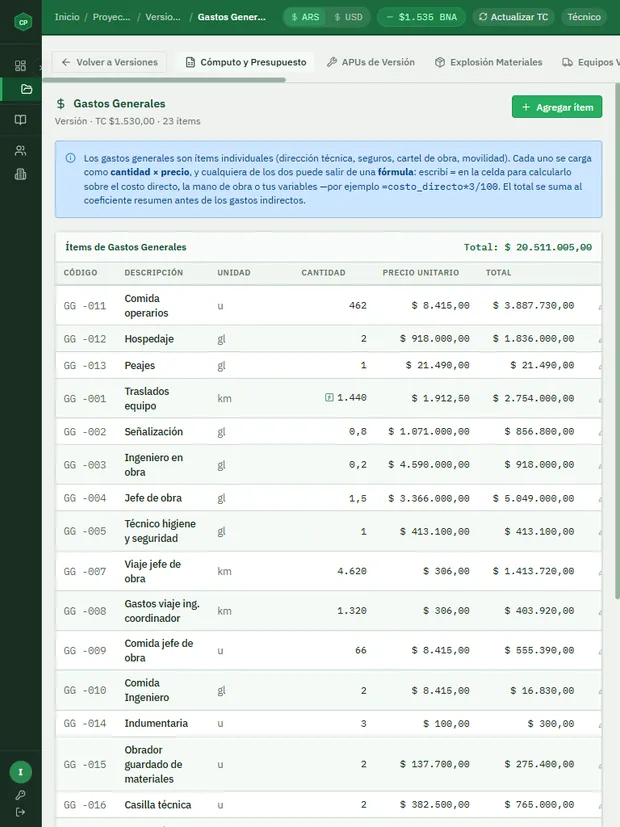Click Casilla técnica unit price $ 382.500,00
Screen dimensions: 620x827
tap(434, 804)
